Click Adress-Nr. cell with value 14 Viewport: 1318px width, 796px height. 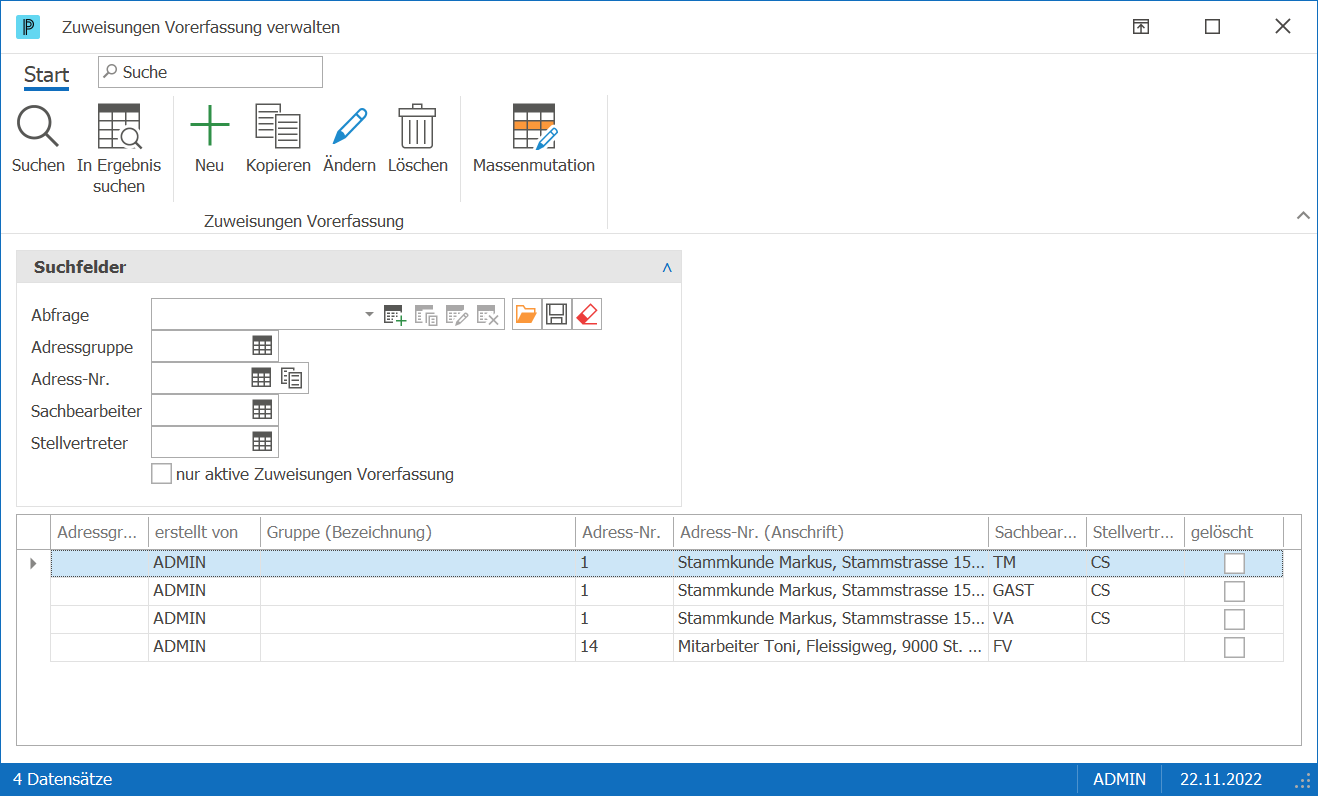[624, 647]
